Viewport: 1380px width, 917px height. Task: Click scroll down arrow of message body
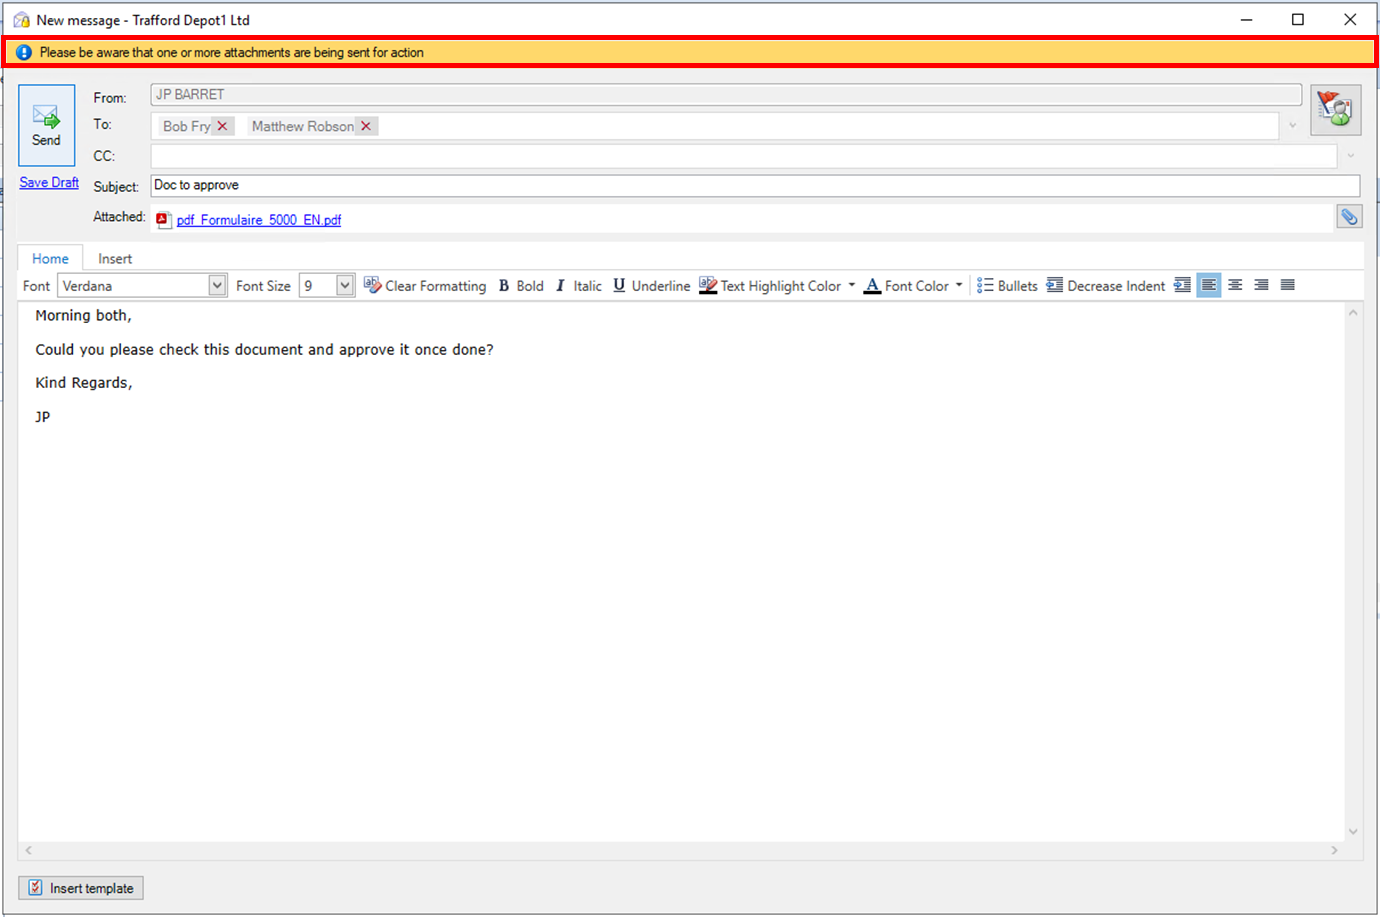(x=1353, y=831)
